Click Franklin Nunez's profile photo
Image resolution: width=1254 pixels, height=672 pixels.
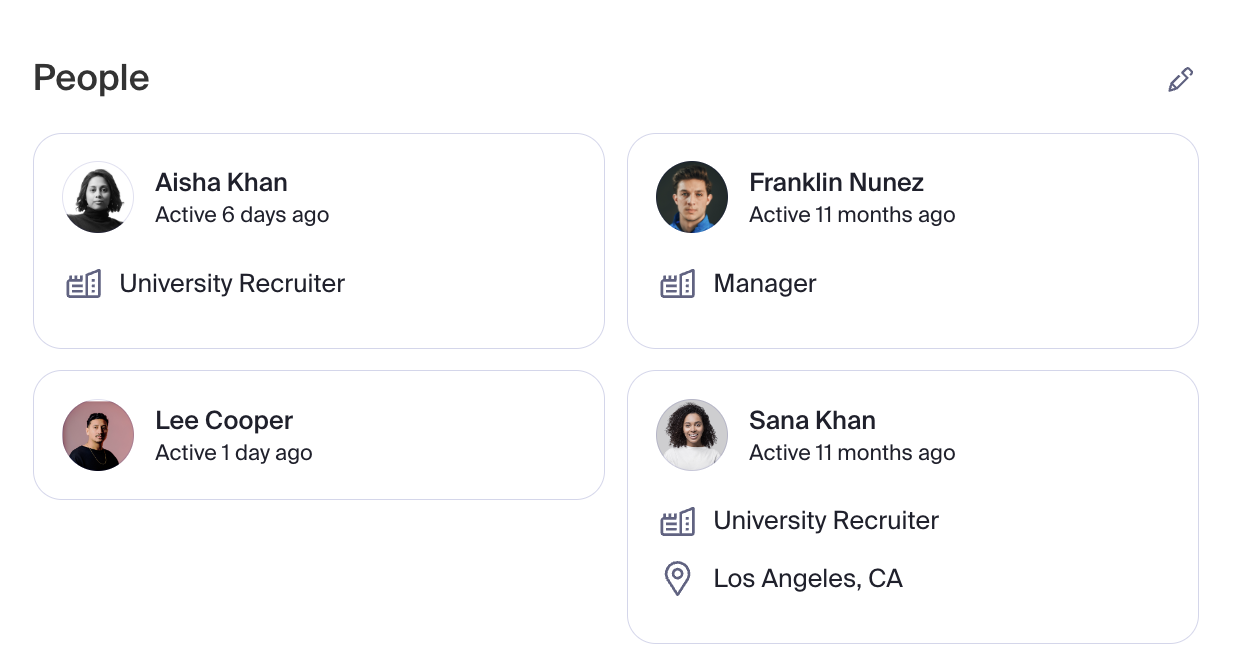click(692, 197)
